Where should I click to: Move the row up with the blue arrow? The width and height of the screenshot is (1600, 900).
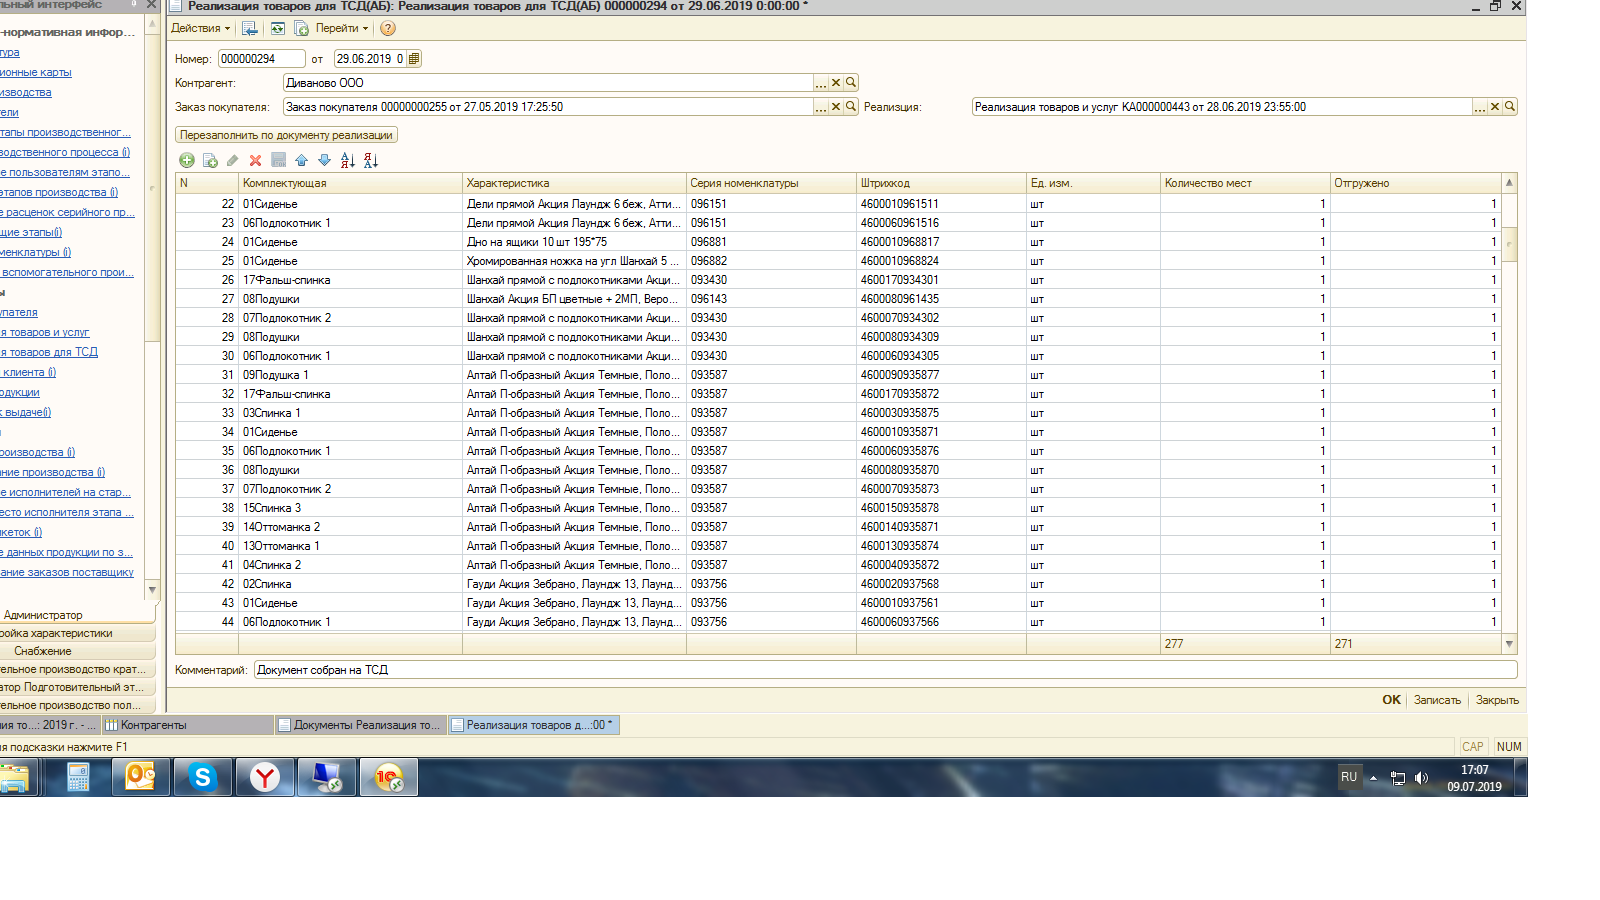(x=301, y=160)
